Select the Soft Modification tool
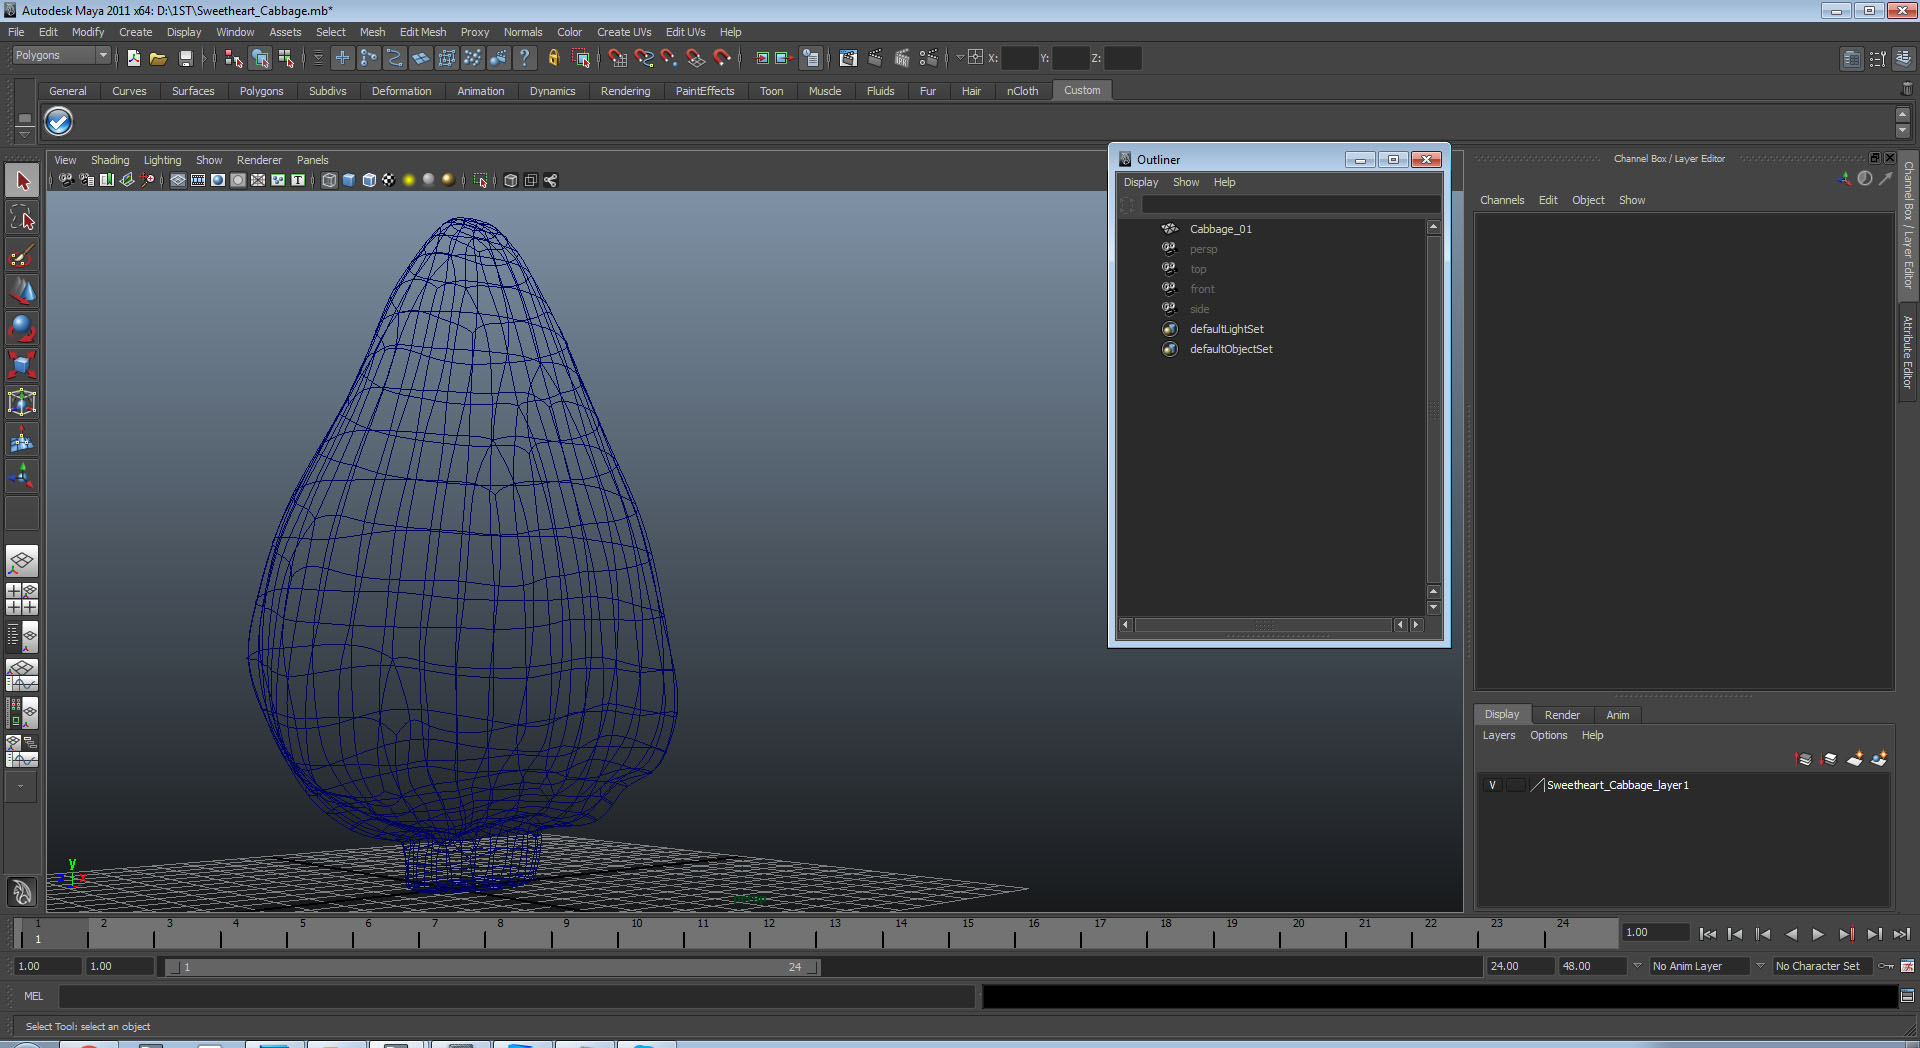Screen dimensions: 1920x1048 click(22, 439)
